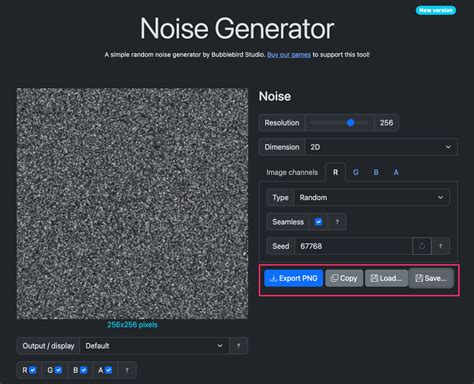Click the Export PNG button

click(293, 278)
